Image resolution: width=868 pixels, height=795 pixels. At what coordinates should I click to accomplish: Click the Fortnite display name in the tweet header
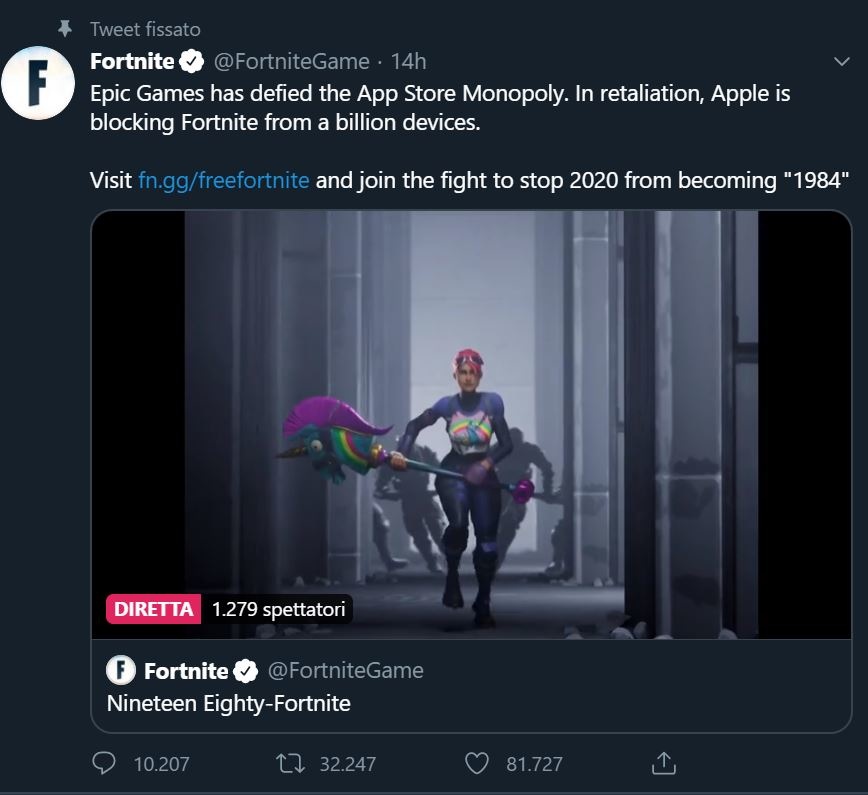(x=132, y=62)
